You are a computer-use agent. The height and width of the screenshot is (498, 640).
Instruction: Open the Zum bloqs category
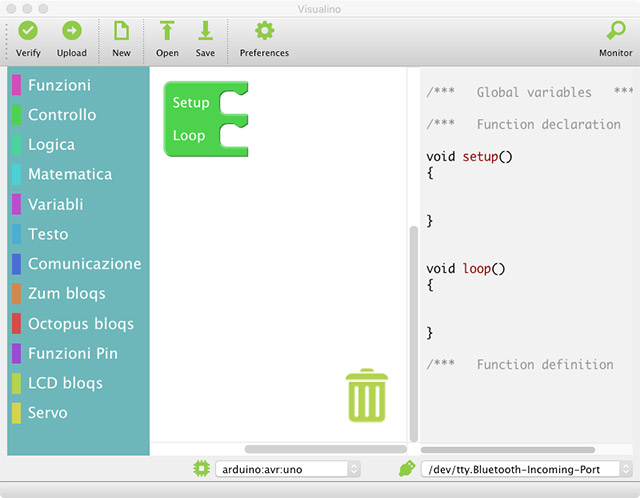click(66, 294)
